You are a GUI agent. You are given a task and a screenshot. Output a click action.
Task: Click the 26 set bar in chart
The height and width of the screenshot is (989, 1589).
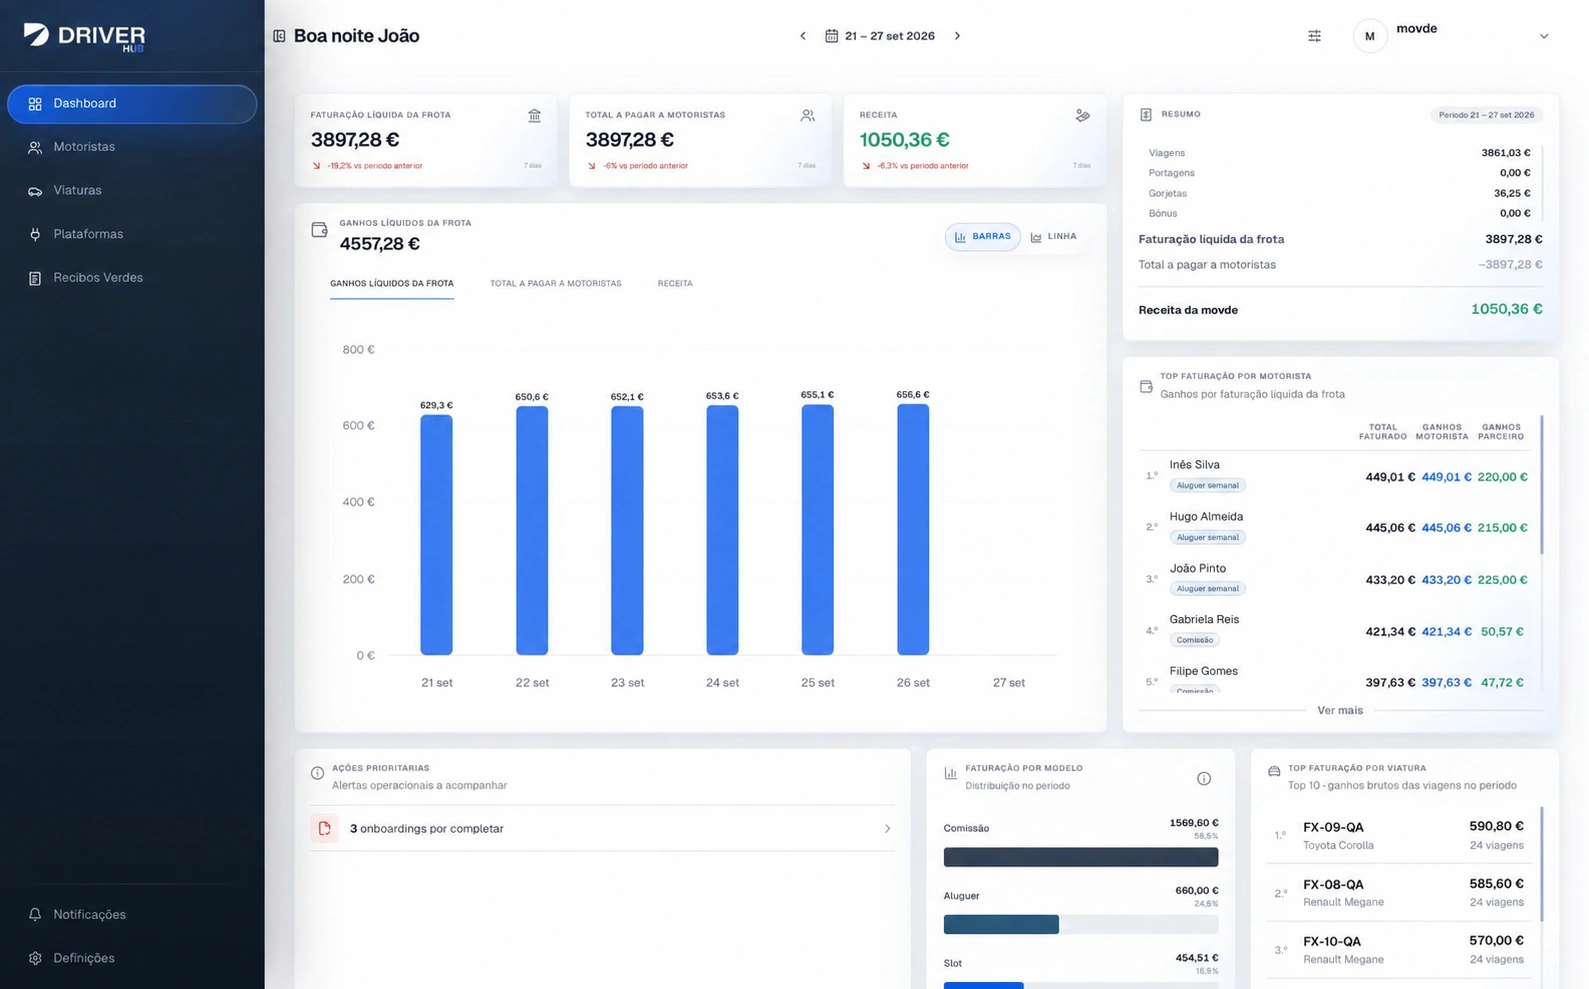(913, 530)
